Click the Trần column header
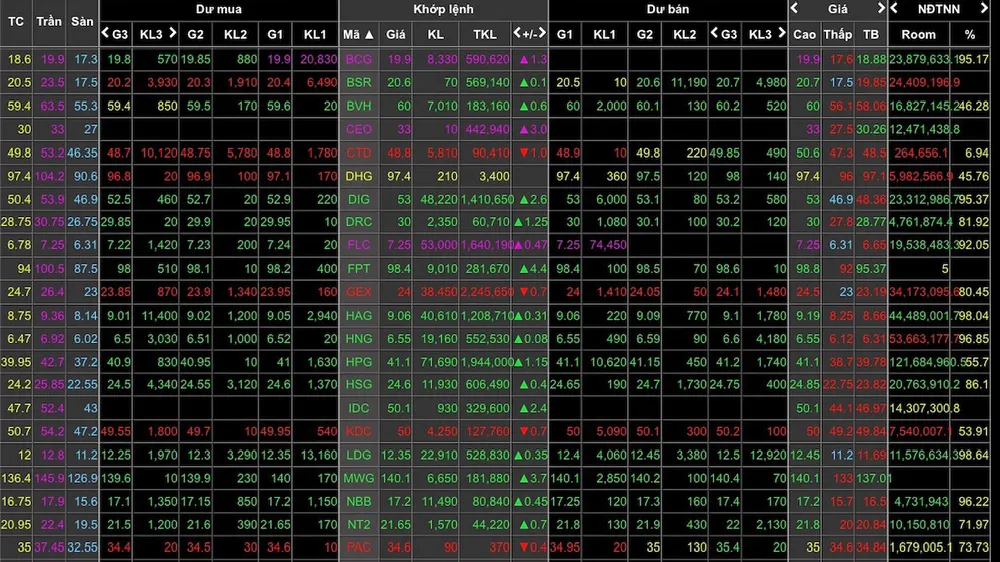Viewport: 1000px width, 562px height. click(x=49, y=22)
